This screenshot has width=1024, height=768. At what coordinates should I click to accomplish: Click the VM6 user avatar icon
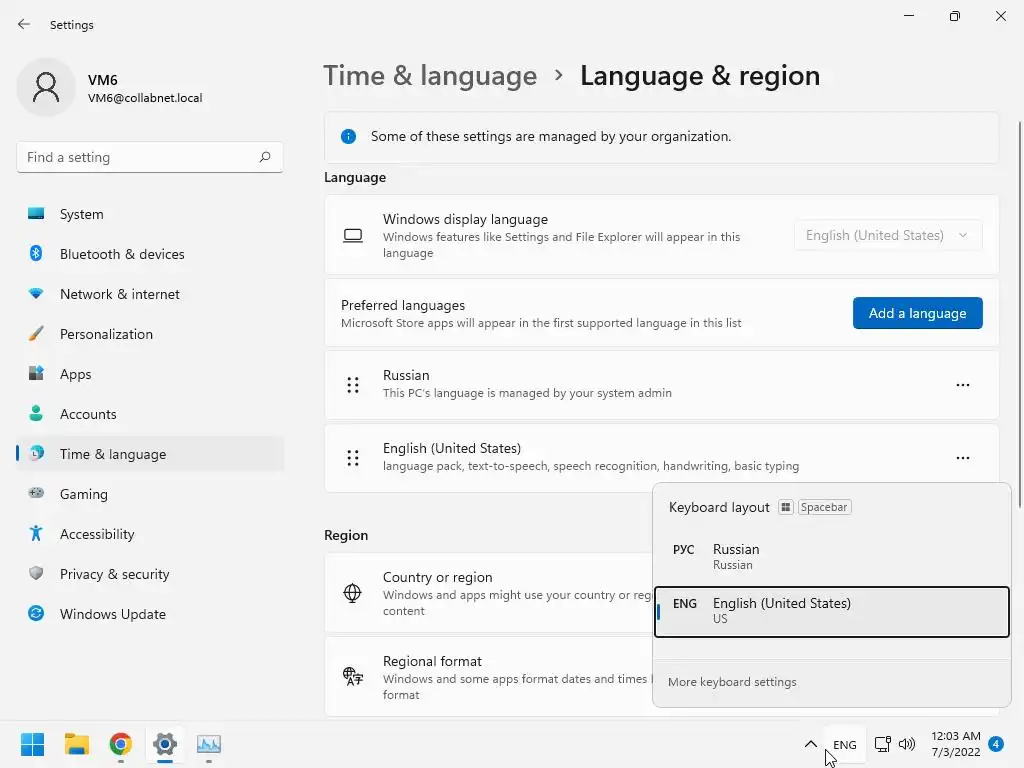point(46,87)
